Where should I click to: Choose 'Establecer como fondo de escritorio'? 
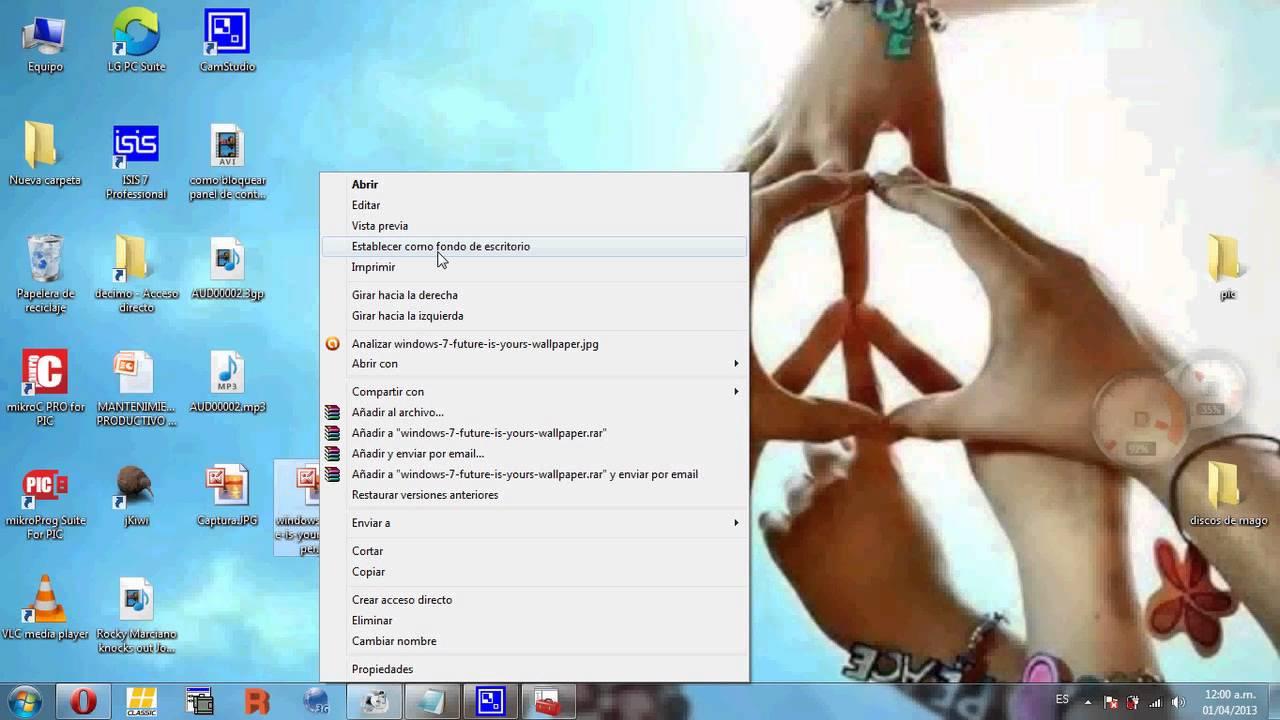tap(441, 247)
